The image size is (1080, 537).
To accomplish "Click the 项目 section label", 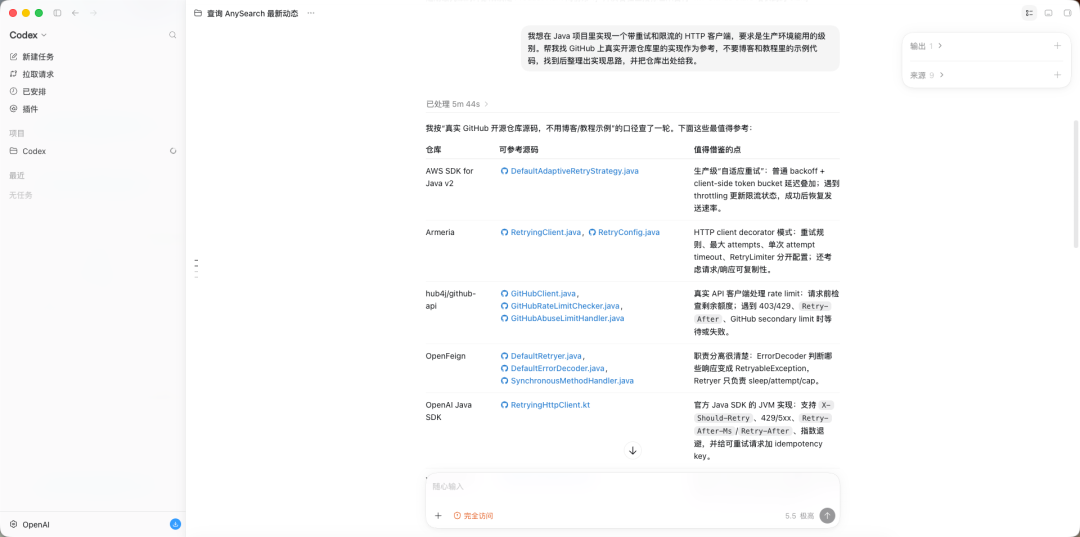I will 17,134.
